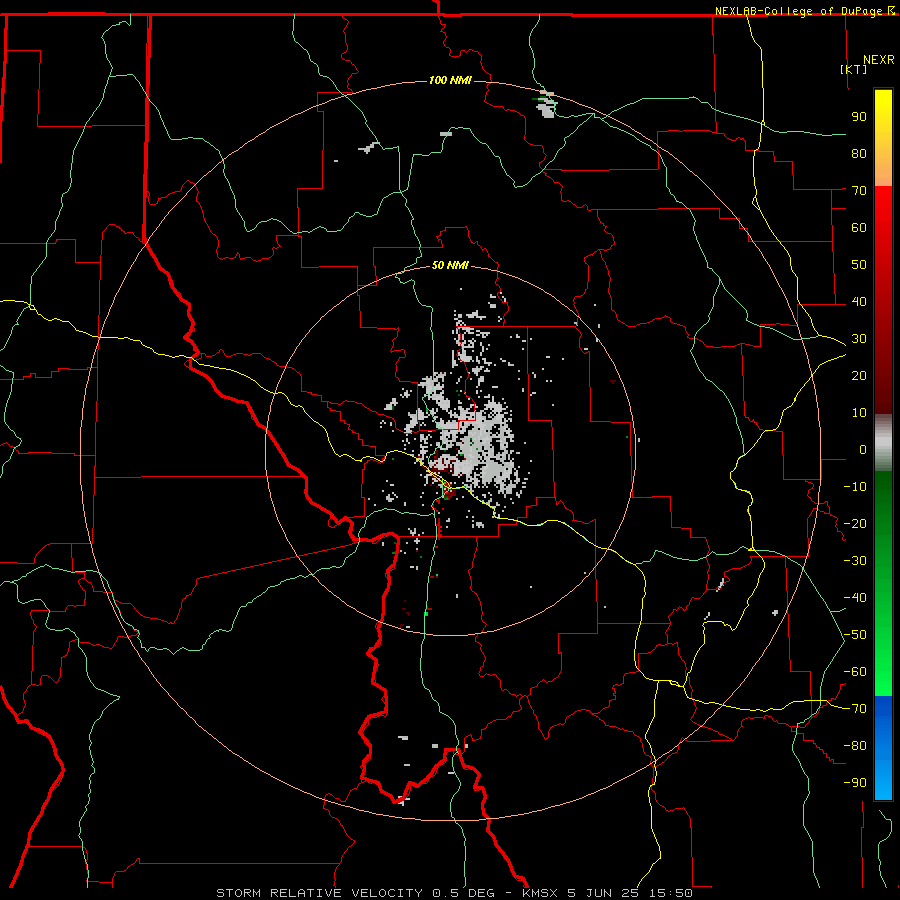The height and width of the screenshot is (900, 900).
Task: Click the [KT] units label above the scale
Action: (x=854, y=69)
